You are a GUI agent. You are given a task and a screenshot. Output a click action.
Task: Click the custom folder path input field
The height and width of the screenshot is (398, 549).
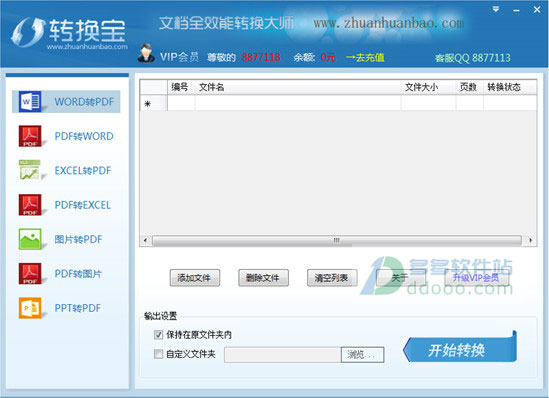(283, 355)
